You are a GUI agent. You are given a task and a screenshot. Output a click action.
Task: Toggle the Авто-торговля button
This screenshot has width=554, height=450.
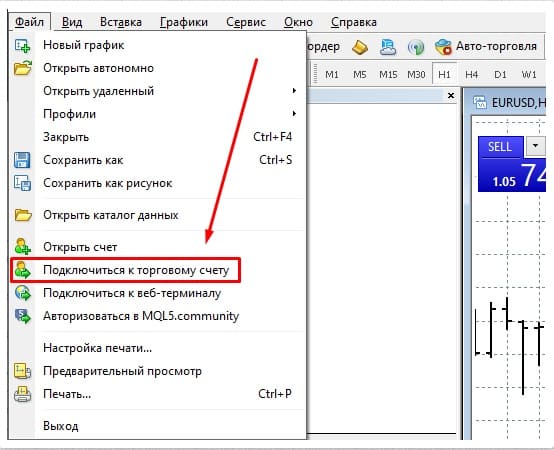point(486,46)
